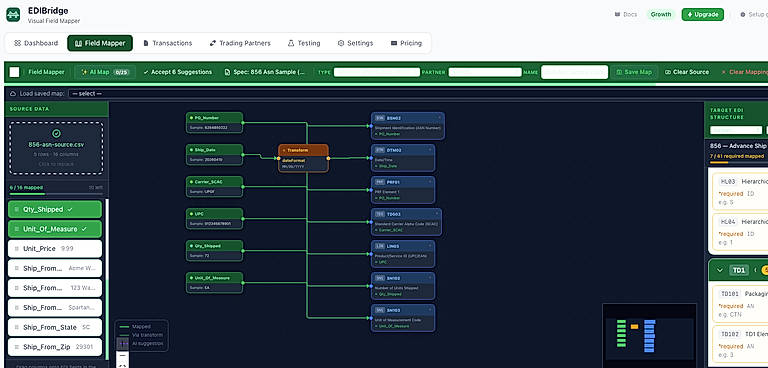Select the SN102 target node
Screen dimensions: 768x368
point(403,286)
